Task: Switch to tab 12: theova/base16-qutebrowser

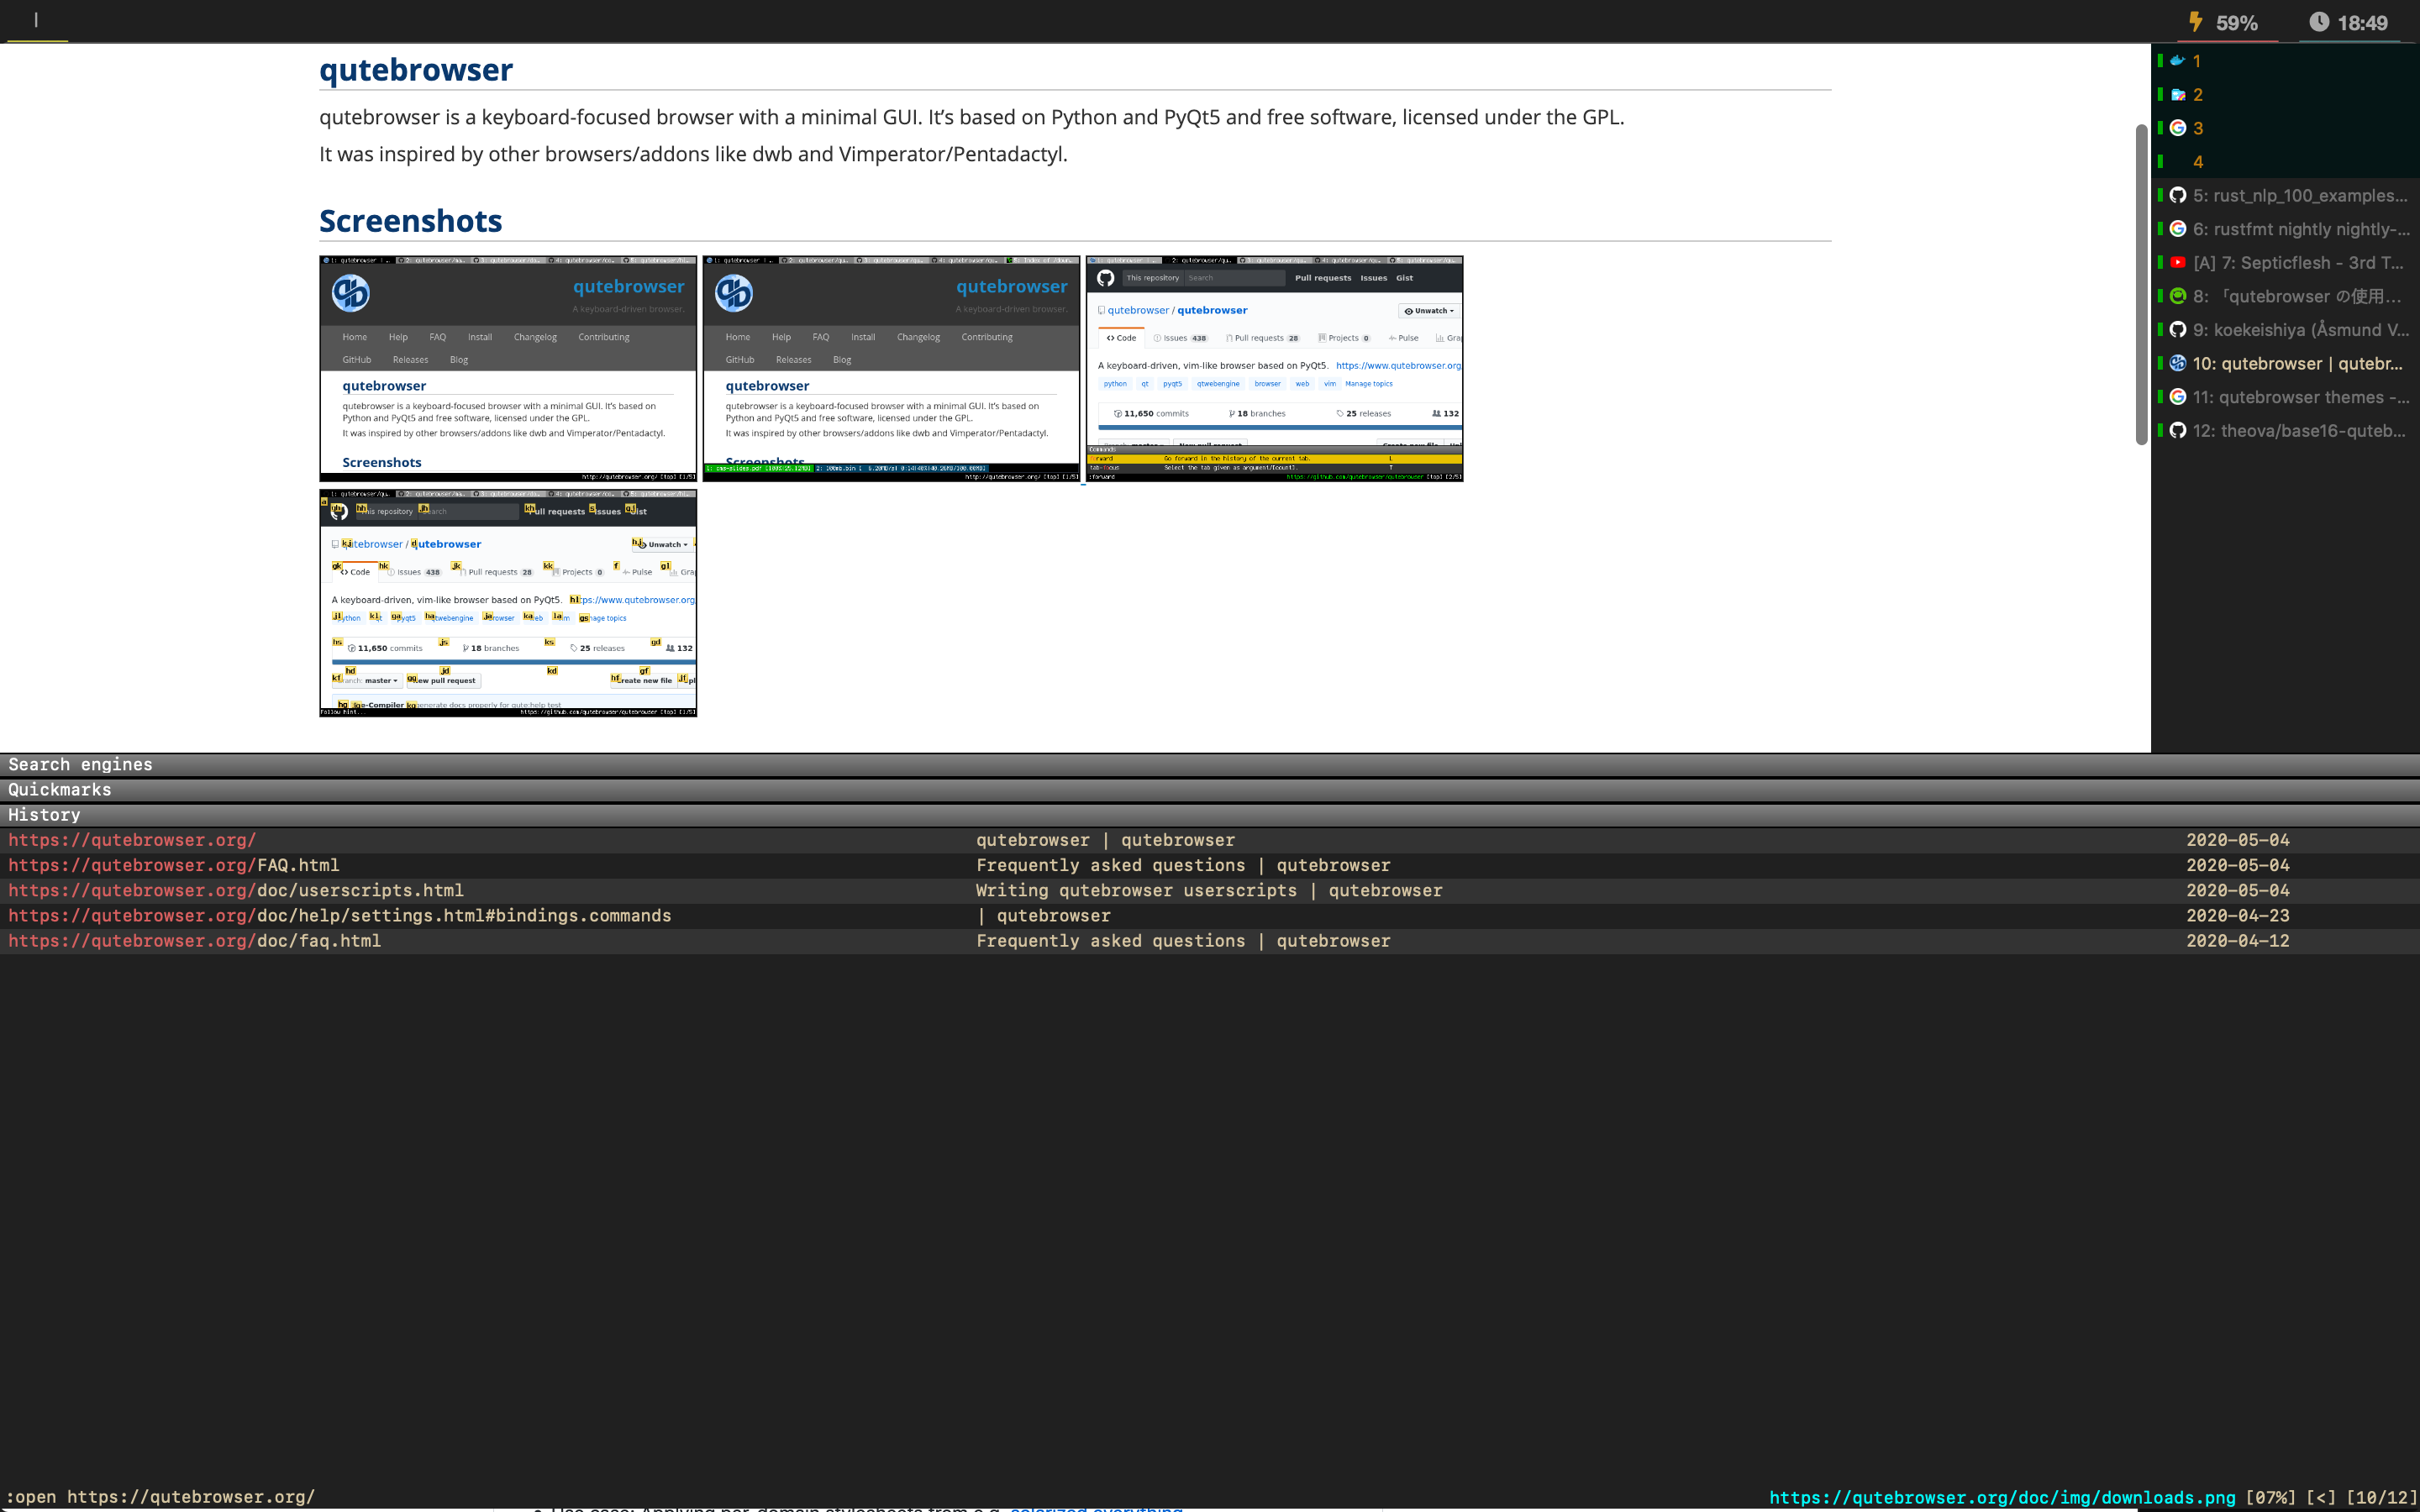Action: [2286, 430]
